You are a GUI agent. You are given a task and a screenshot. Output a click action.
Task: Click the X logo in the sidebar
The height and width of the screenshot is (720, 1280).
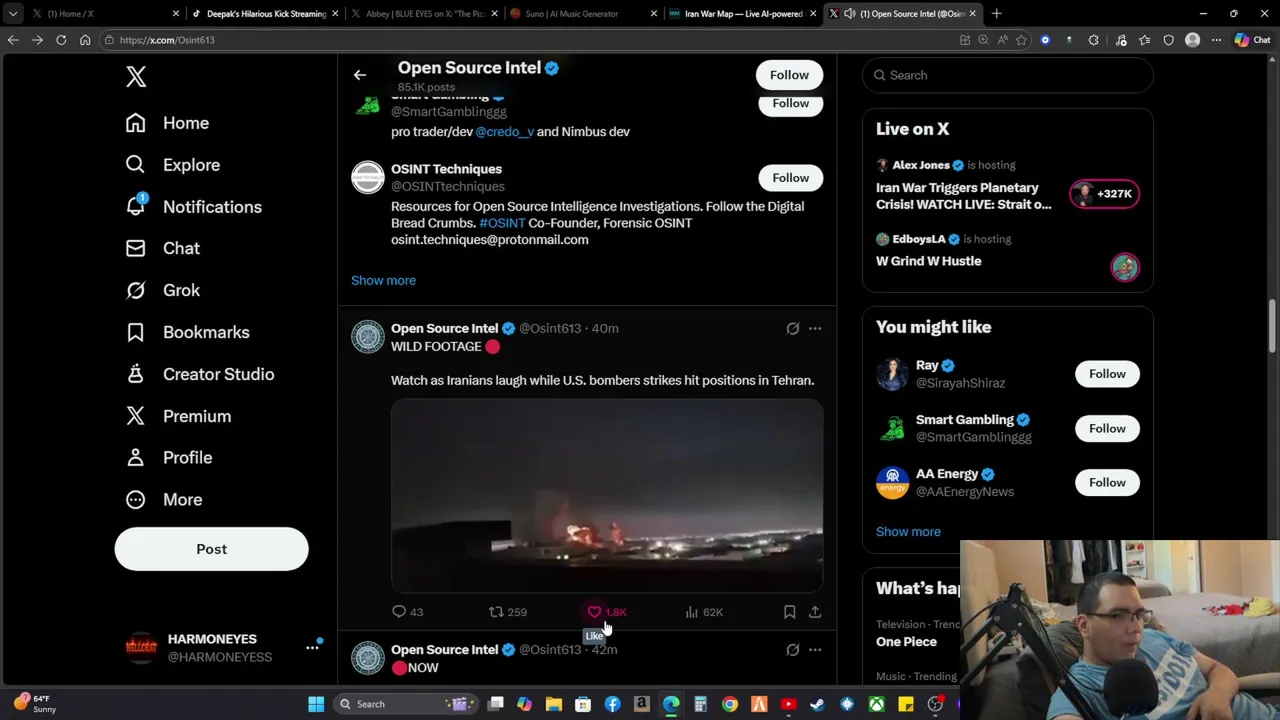136,76
